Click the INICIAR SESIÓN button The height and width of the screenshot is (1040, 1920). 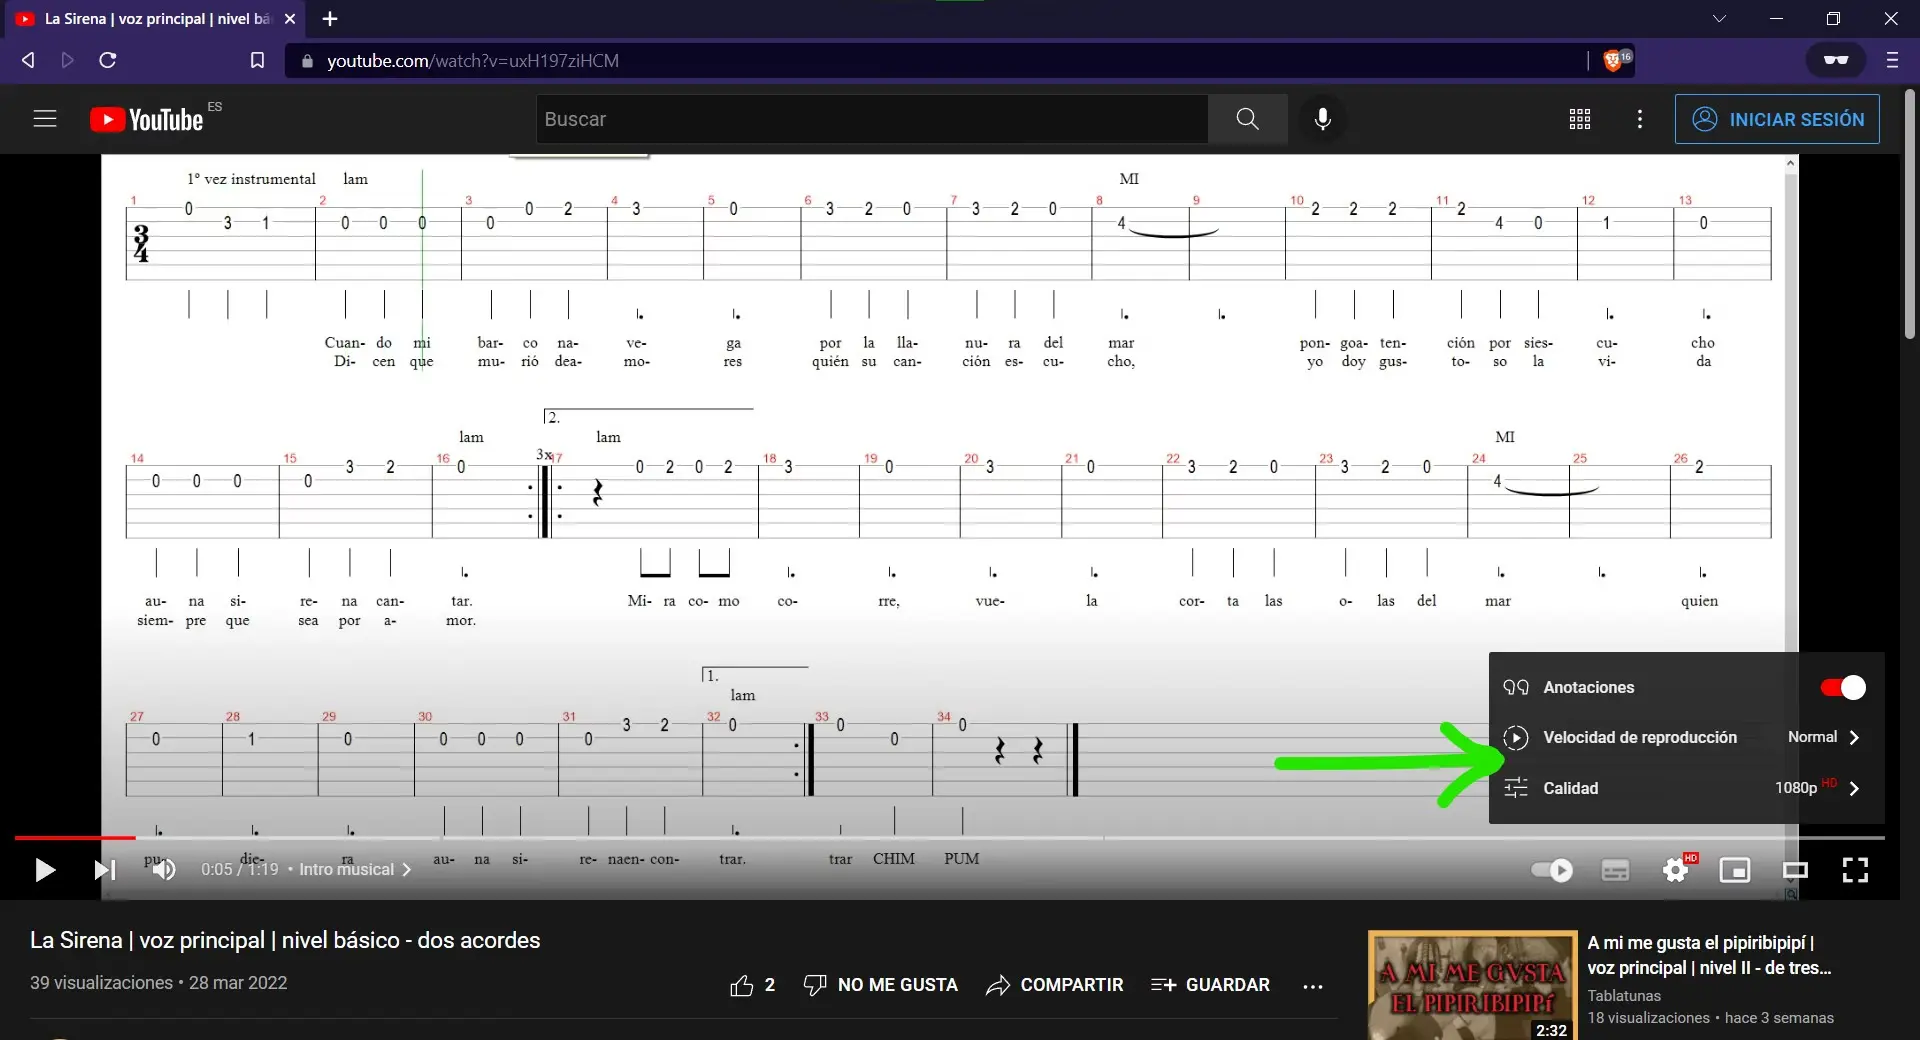(x=1777, y=119)
